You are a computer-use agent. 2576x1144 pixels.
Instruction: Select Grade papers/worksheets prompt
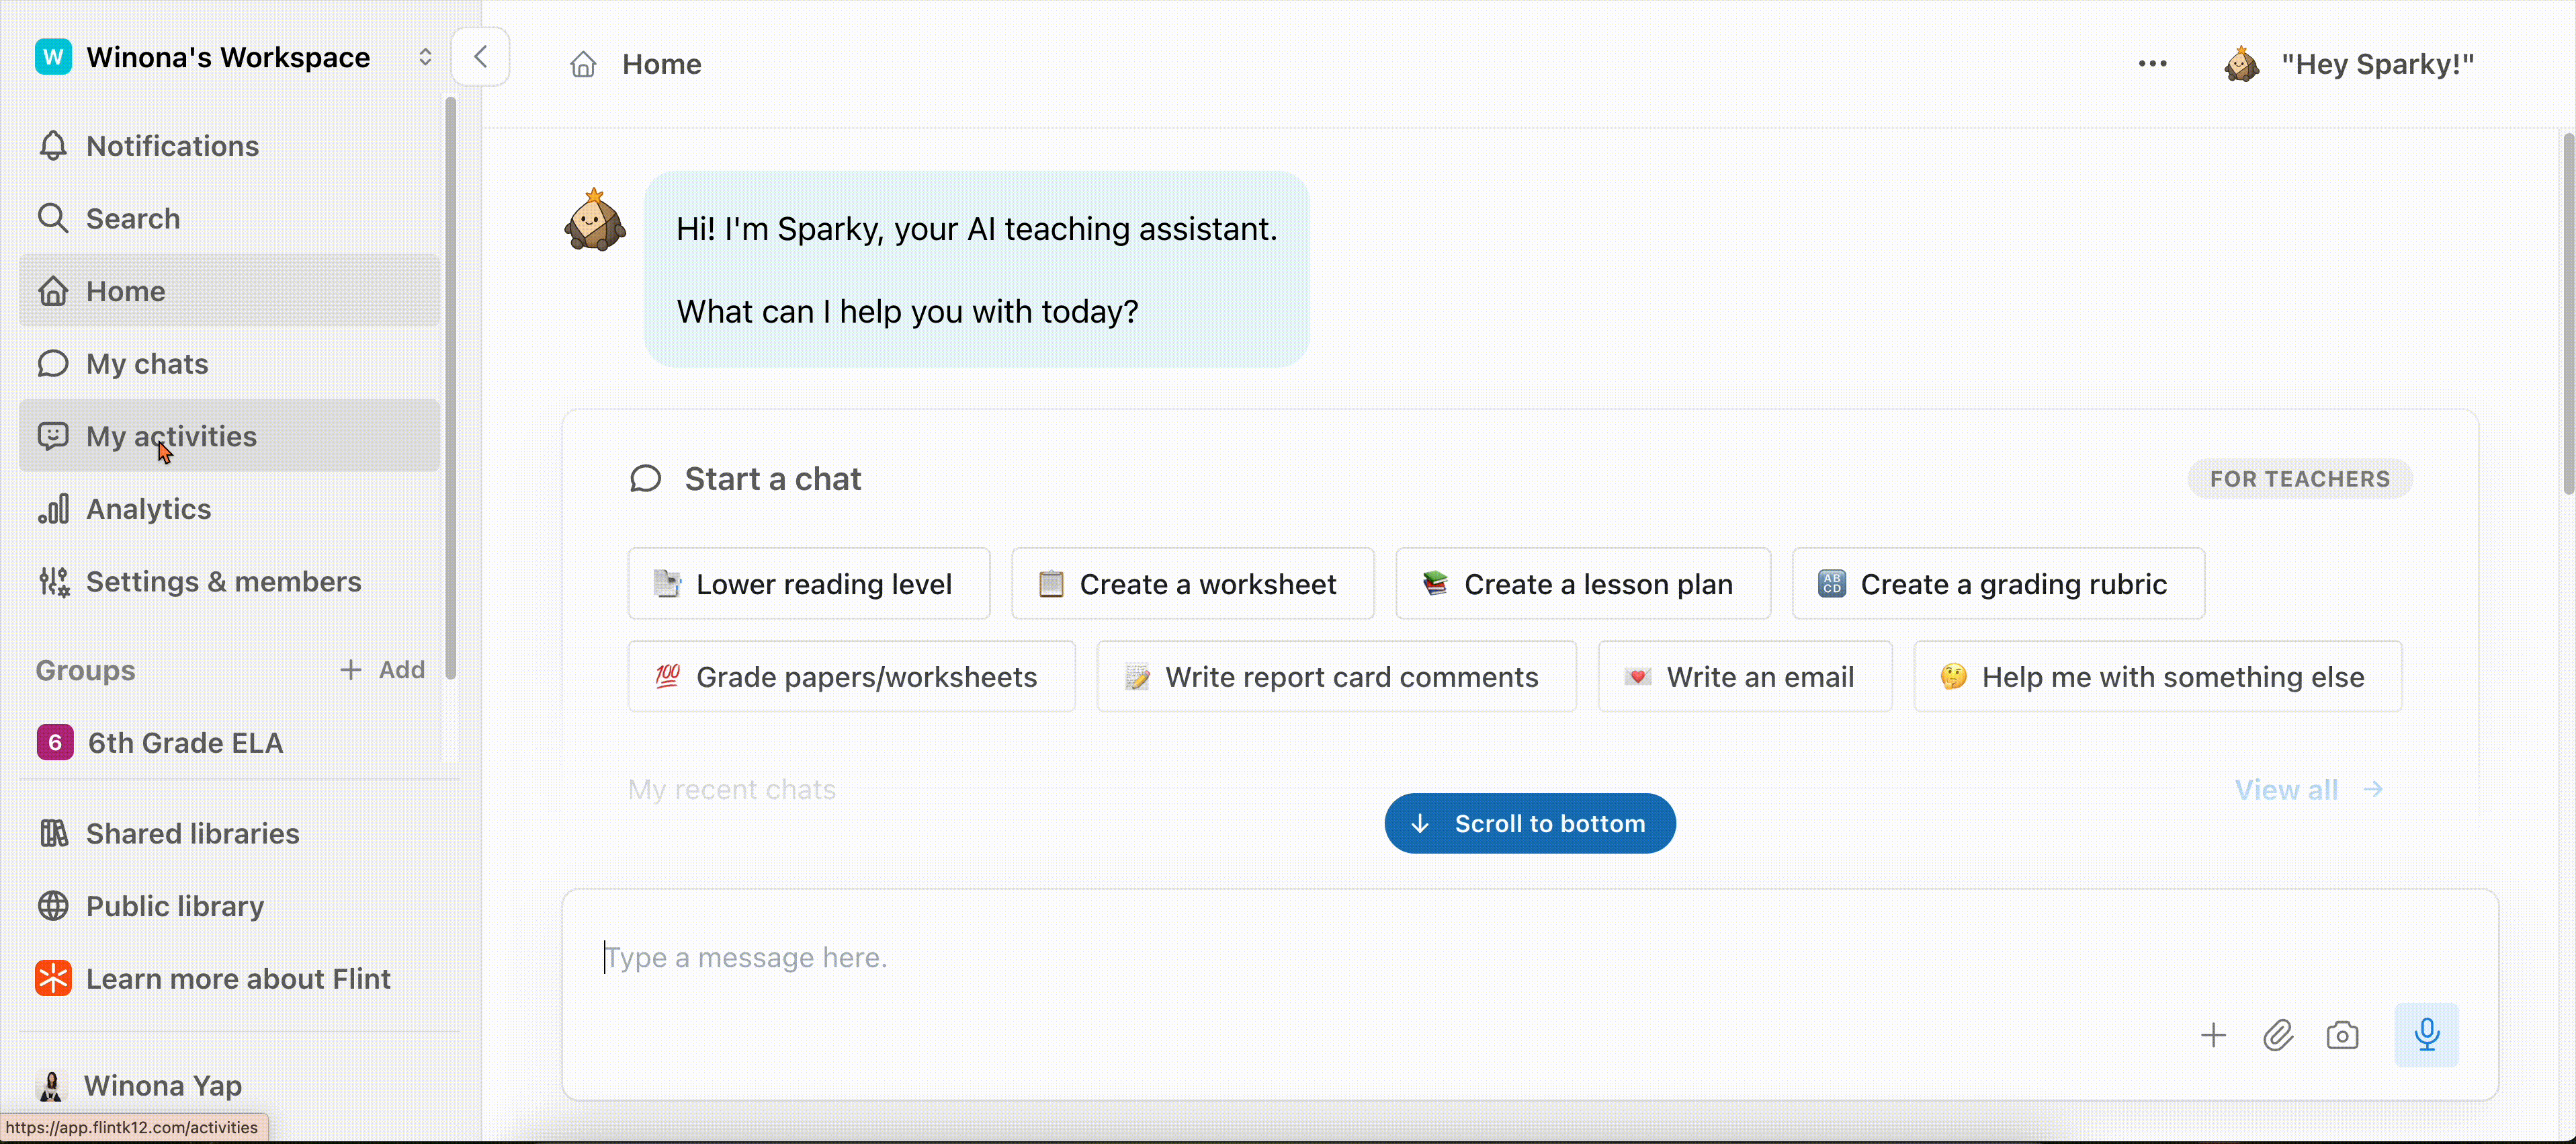coord(851,677)
